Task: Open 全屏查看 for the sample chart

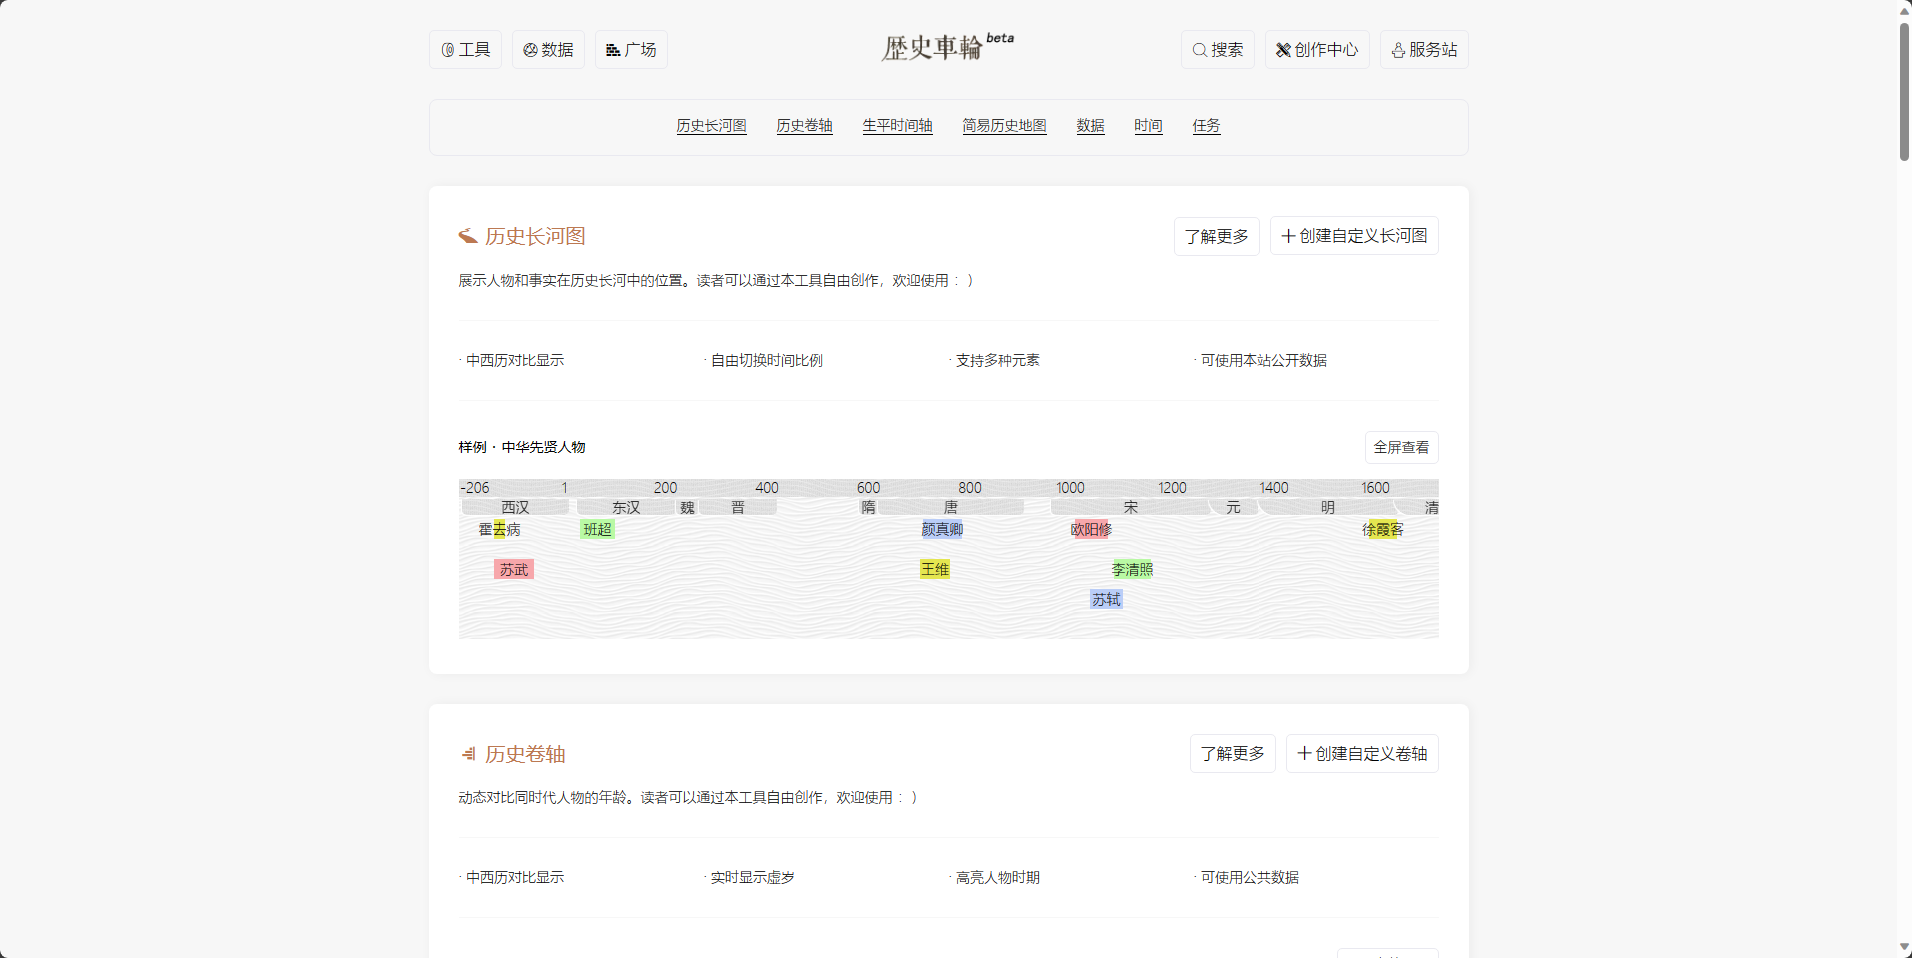Action: click(x=1401, y=447)
